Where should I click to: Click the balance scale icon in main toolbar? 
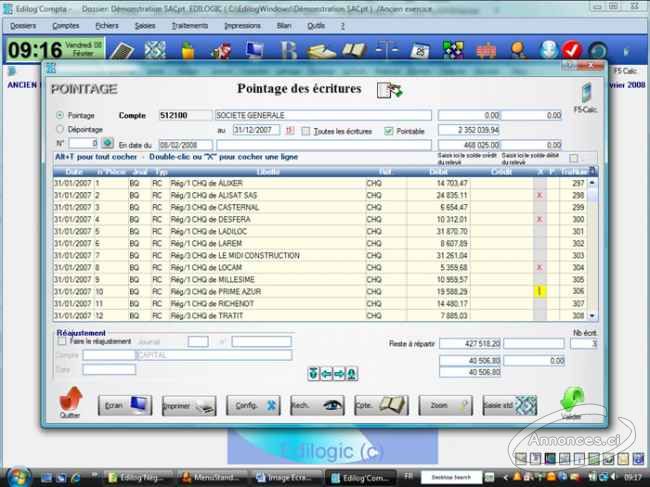(386, 50)
